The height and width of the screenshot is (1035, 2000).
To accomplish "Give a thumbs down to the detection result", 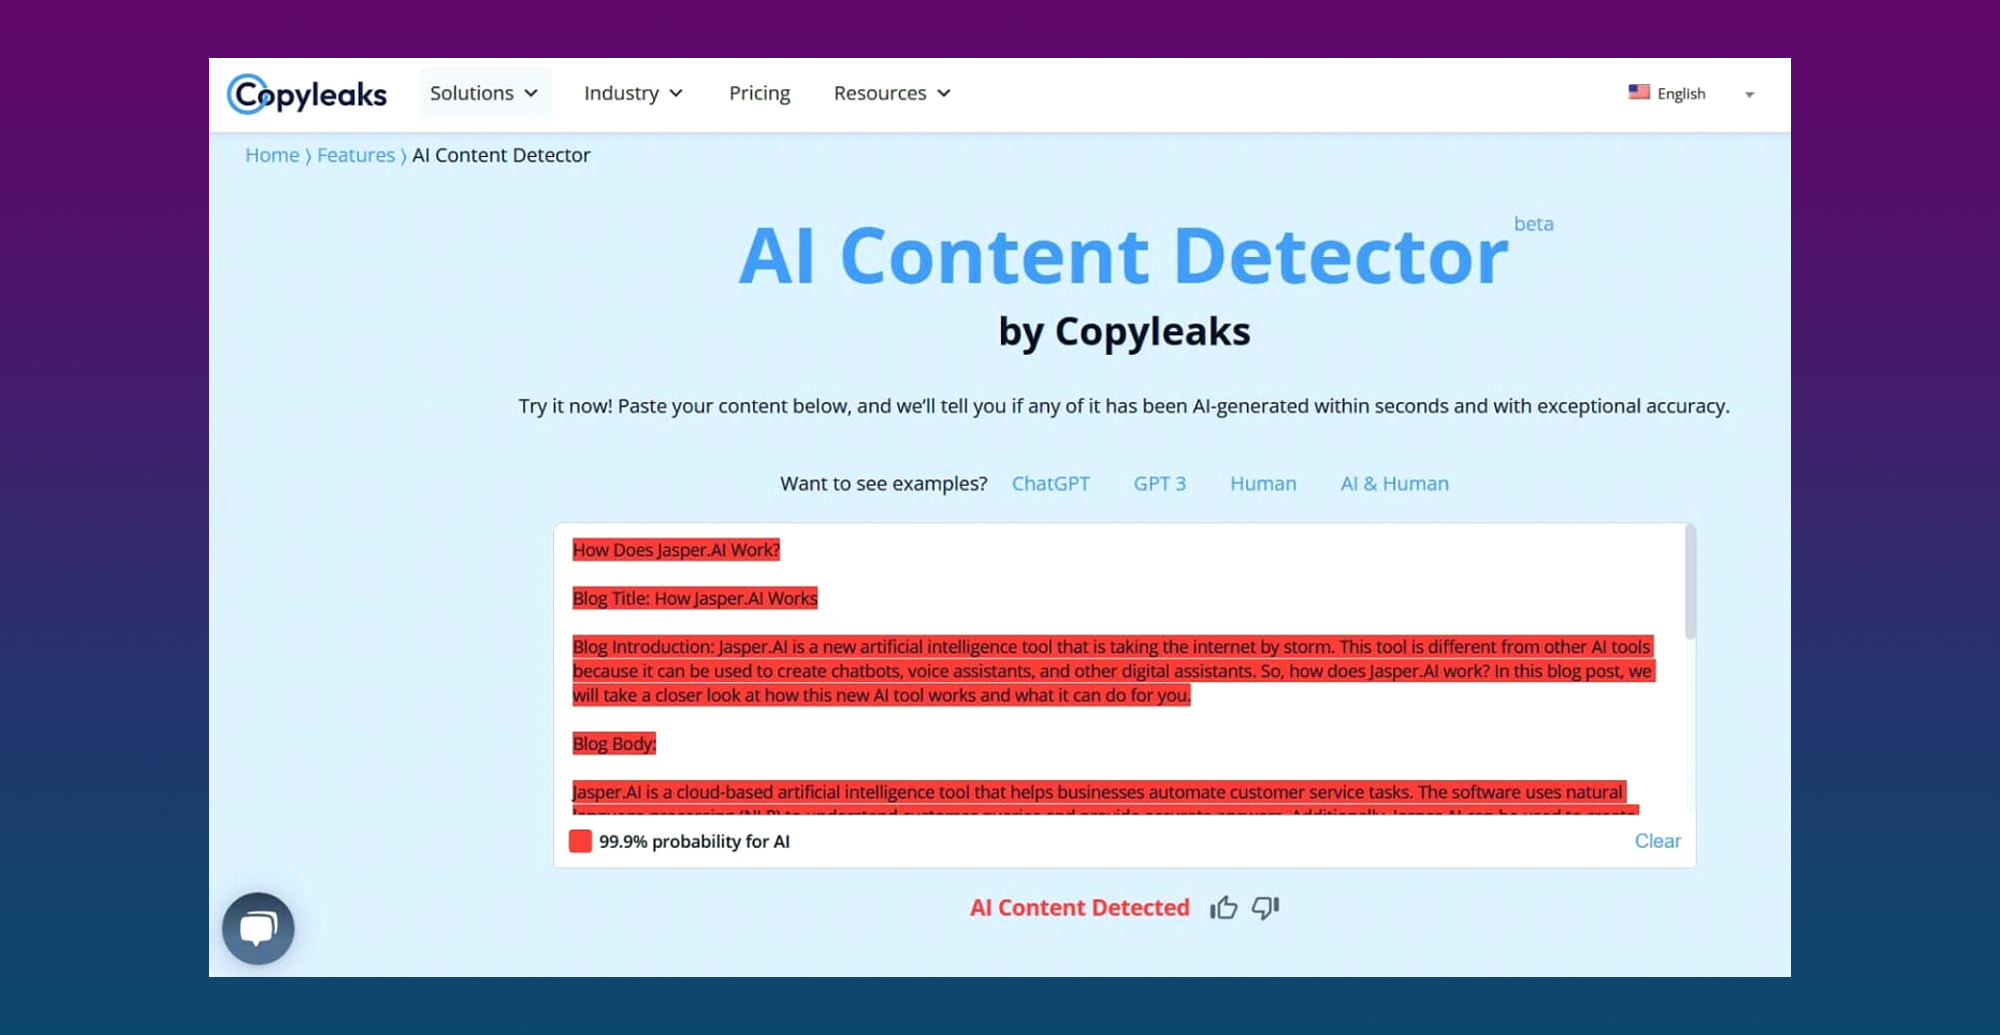I will click(x=1264, y=907).
